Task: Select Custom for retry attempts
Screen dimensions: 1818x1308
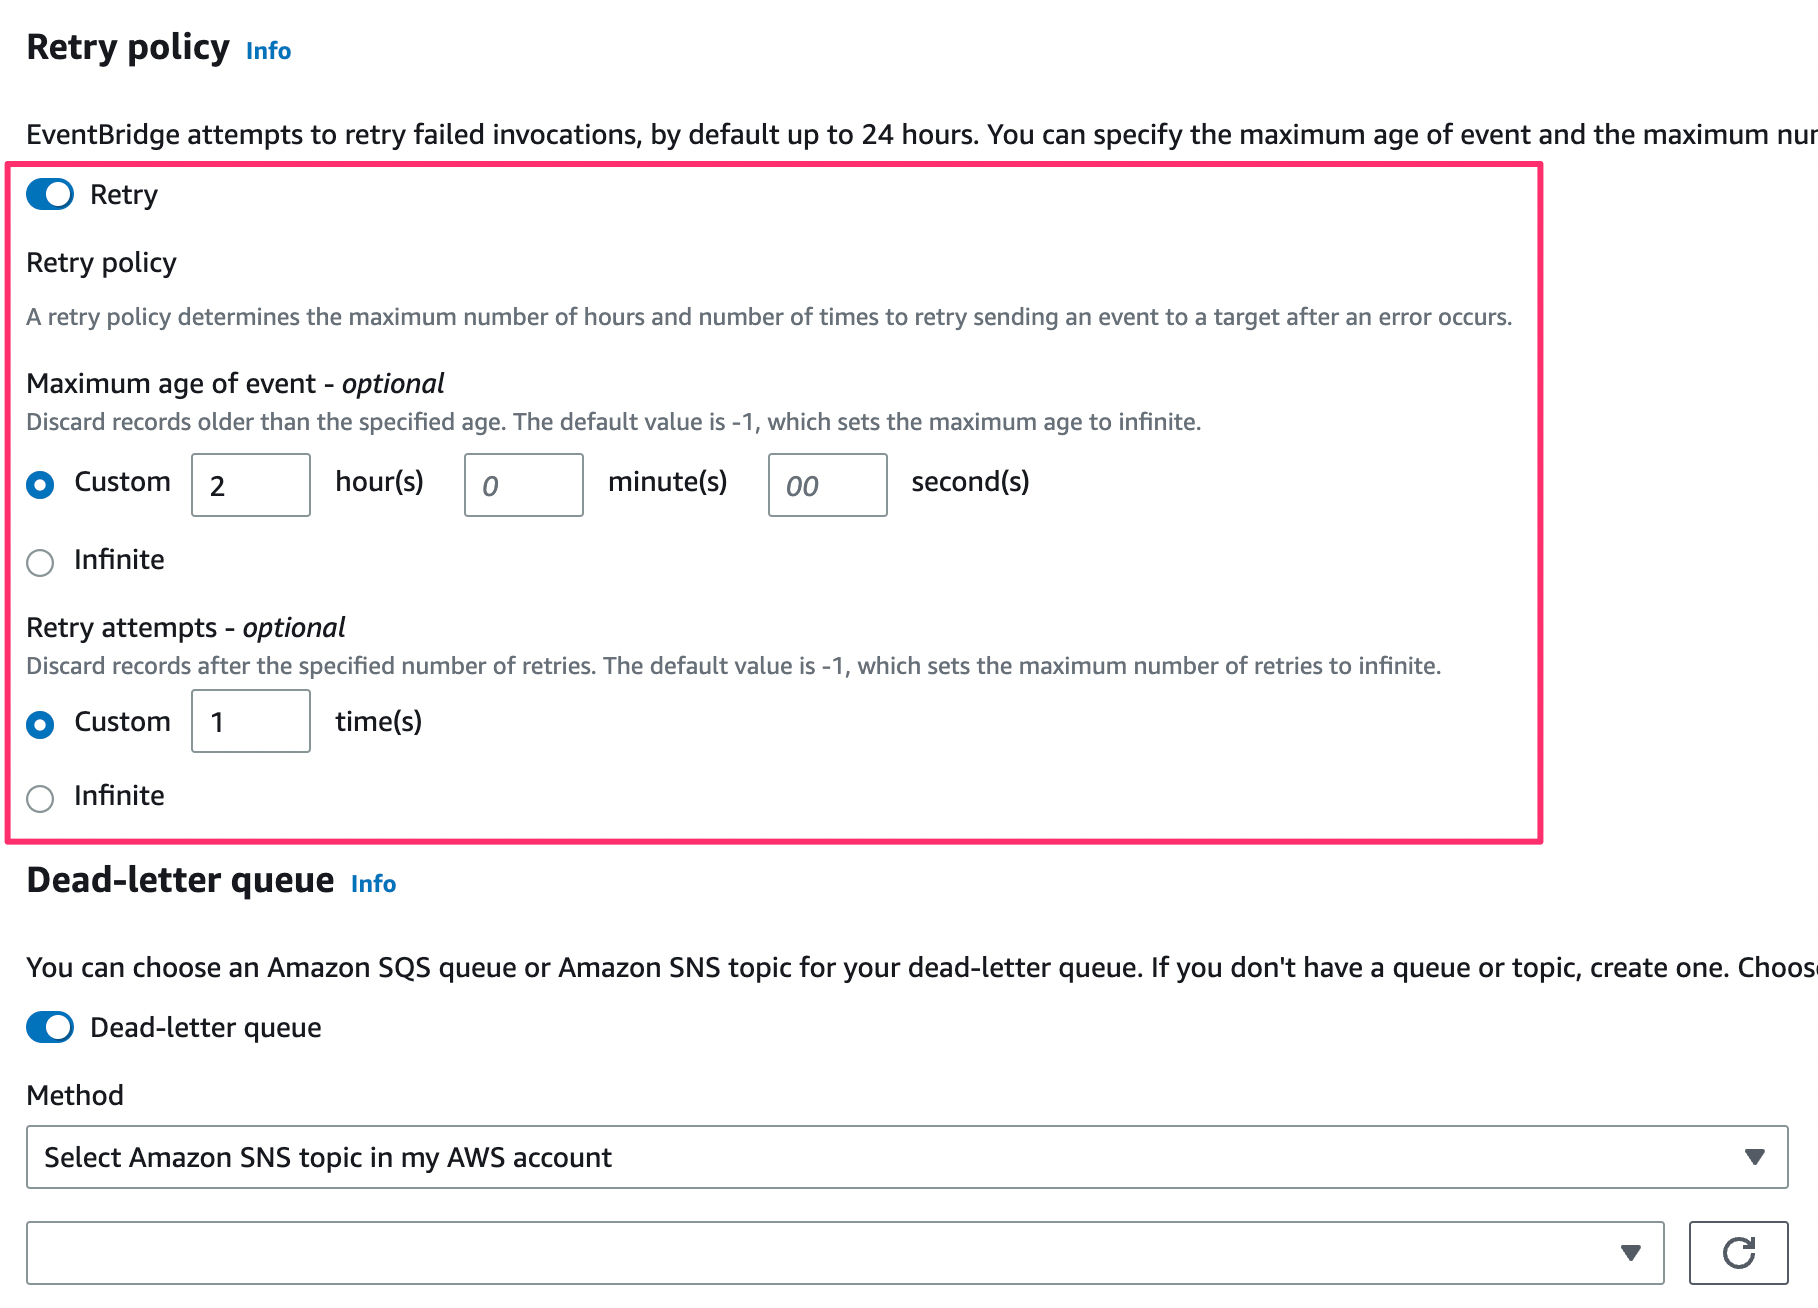Action: tap(40, 723)
